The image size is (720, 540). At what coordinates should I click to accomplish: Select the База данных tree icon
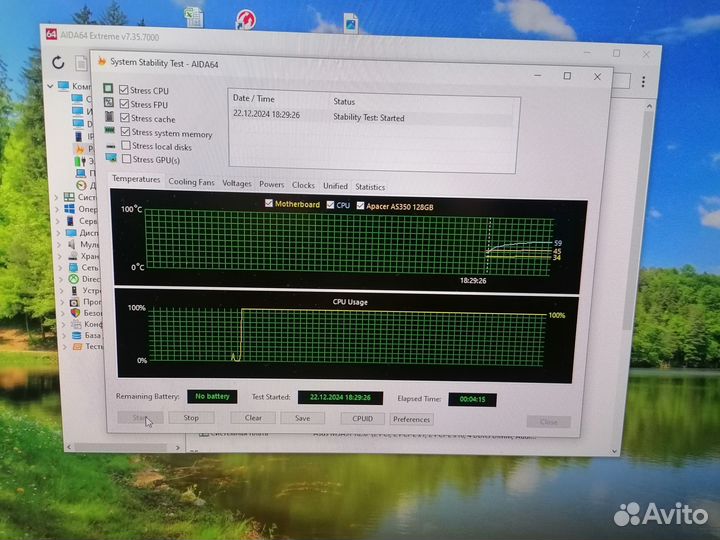(x=77, y=335)
